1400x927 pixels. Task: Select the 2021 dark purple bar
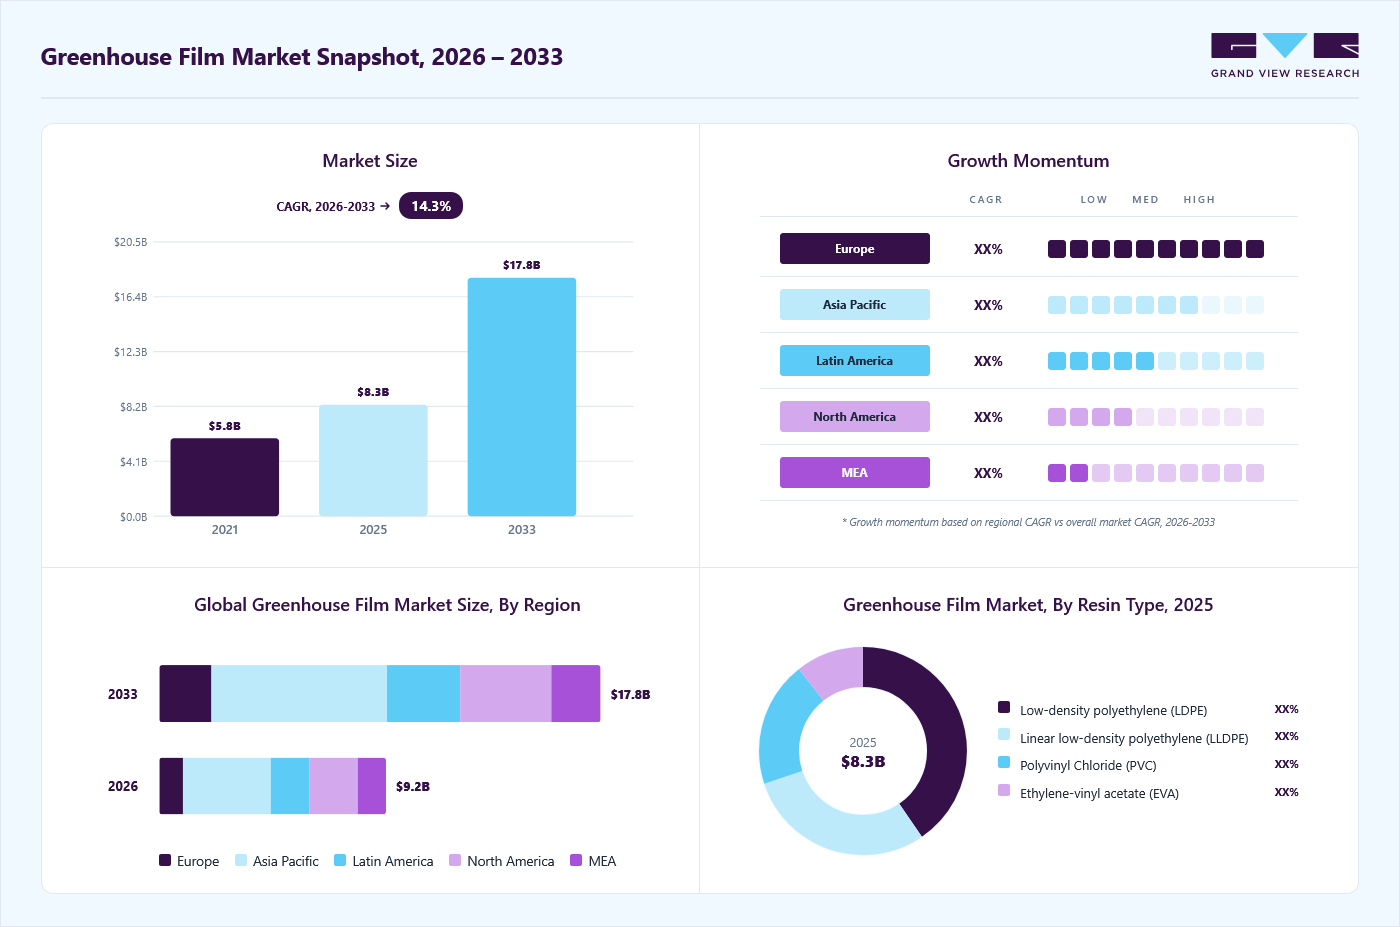225,477
